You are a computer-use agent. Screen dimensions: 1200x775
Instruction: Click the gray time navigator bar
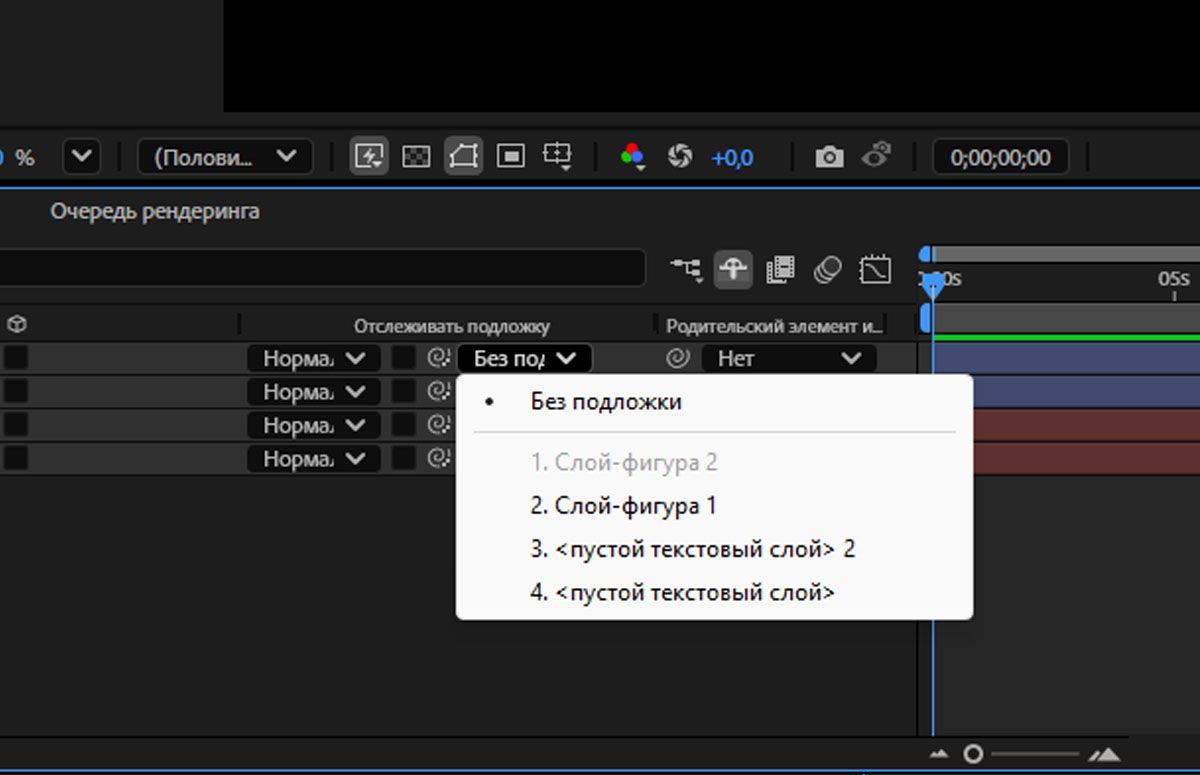click(x=1066, y=255)
